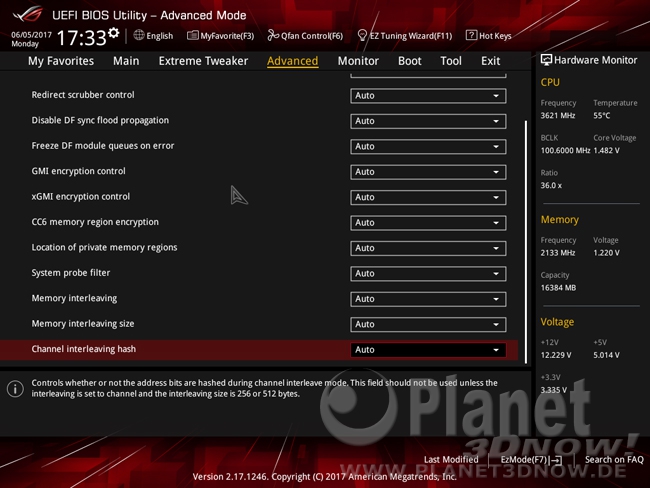Open xGMI encryption control dropdown

tap(428, 197)
